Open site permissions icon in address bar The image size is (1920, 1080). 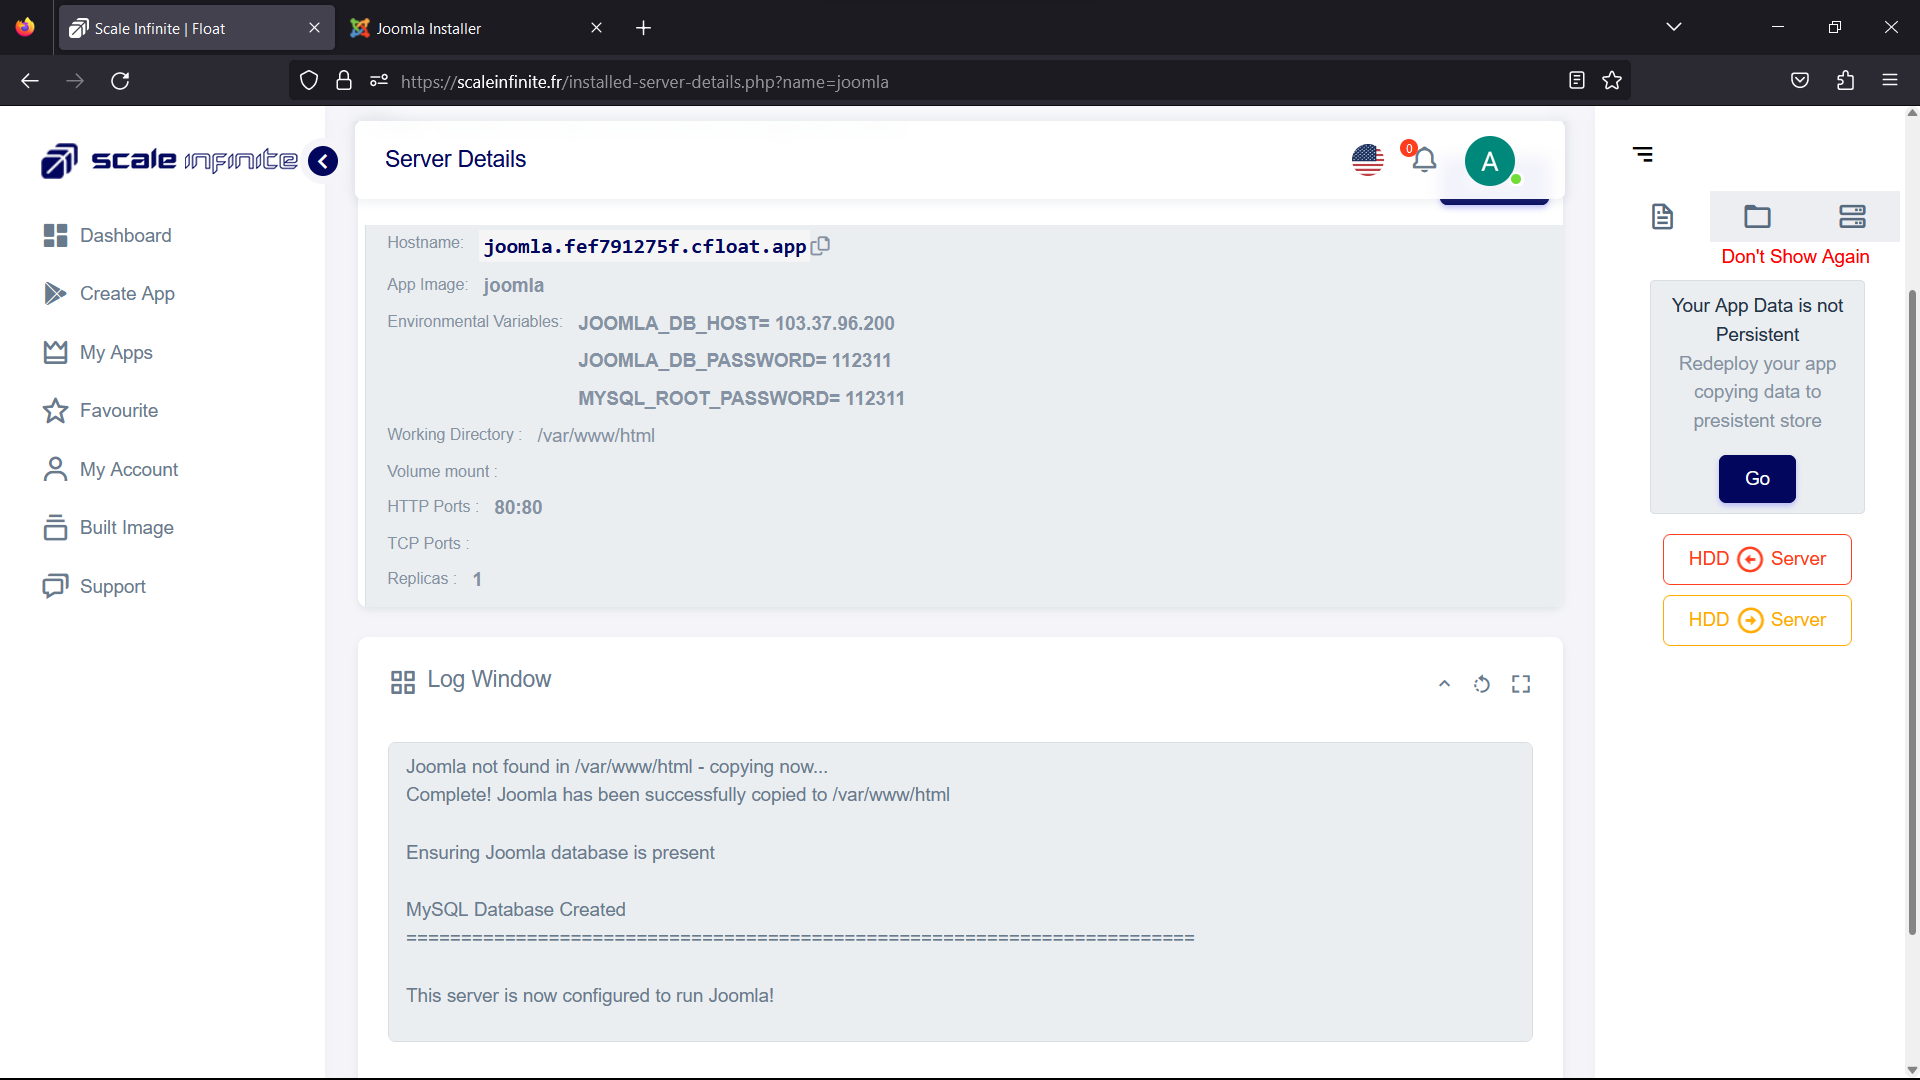[x=379, y=81]
